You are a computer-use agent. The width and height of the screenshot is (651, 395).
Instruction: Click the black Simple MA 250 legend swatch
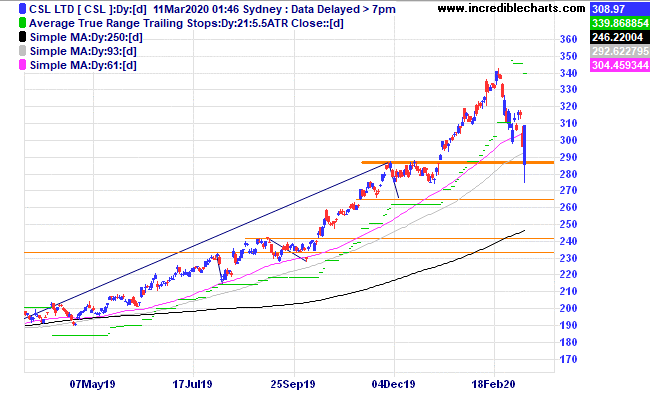(23, 37)
